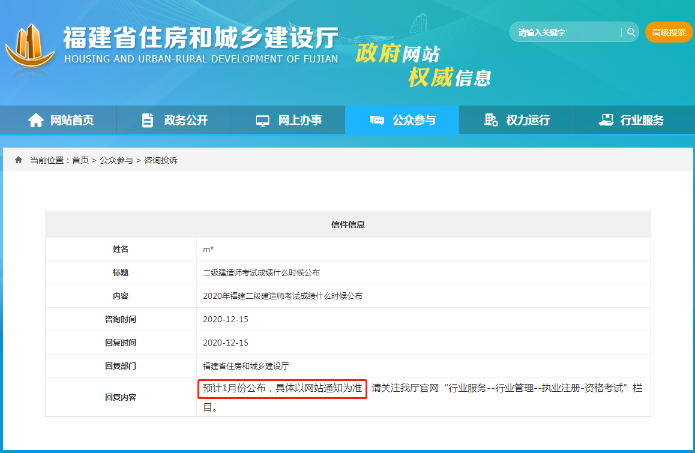Go to 公众参与 in the breadcrumb
Screen dimensions: 695x453
coord(116,160)
